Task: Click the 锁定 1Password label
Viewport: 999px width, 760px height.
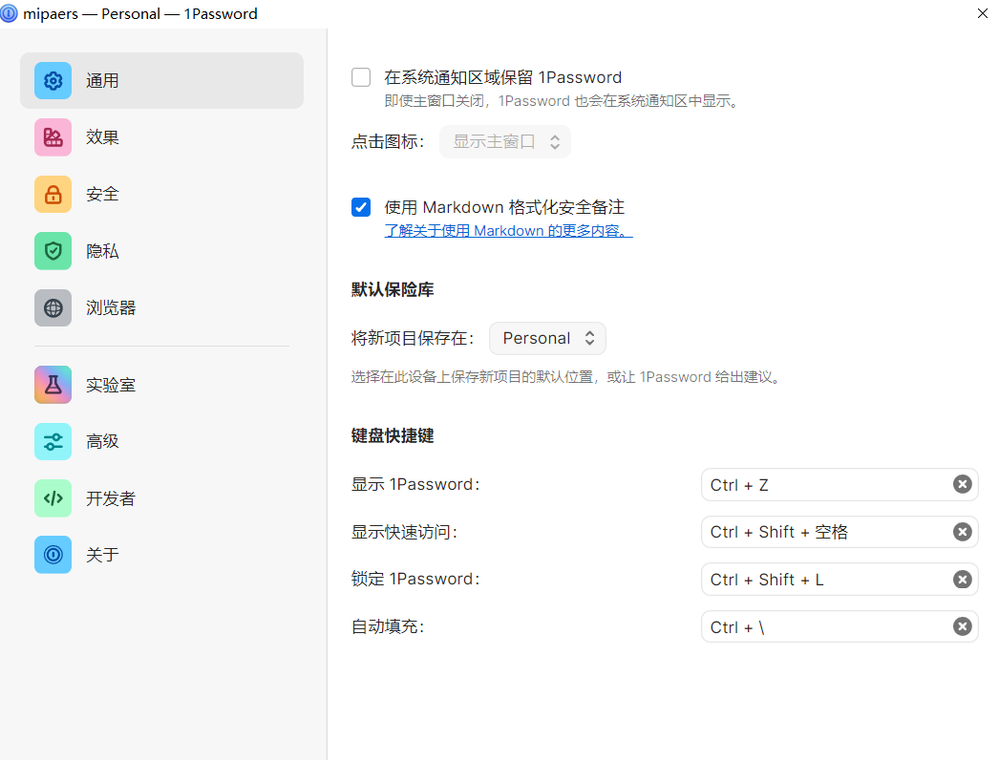Action: pos(415,579)
